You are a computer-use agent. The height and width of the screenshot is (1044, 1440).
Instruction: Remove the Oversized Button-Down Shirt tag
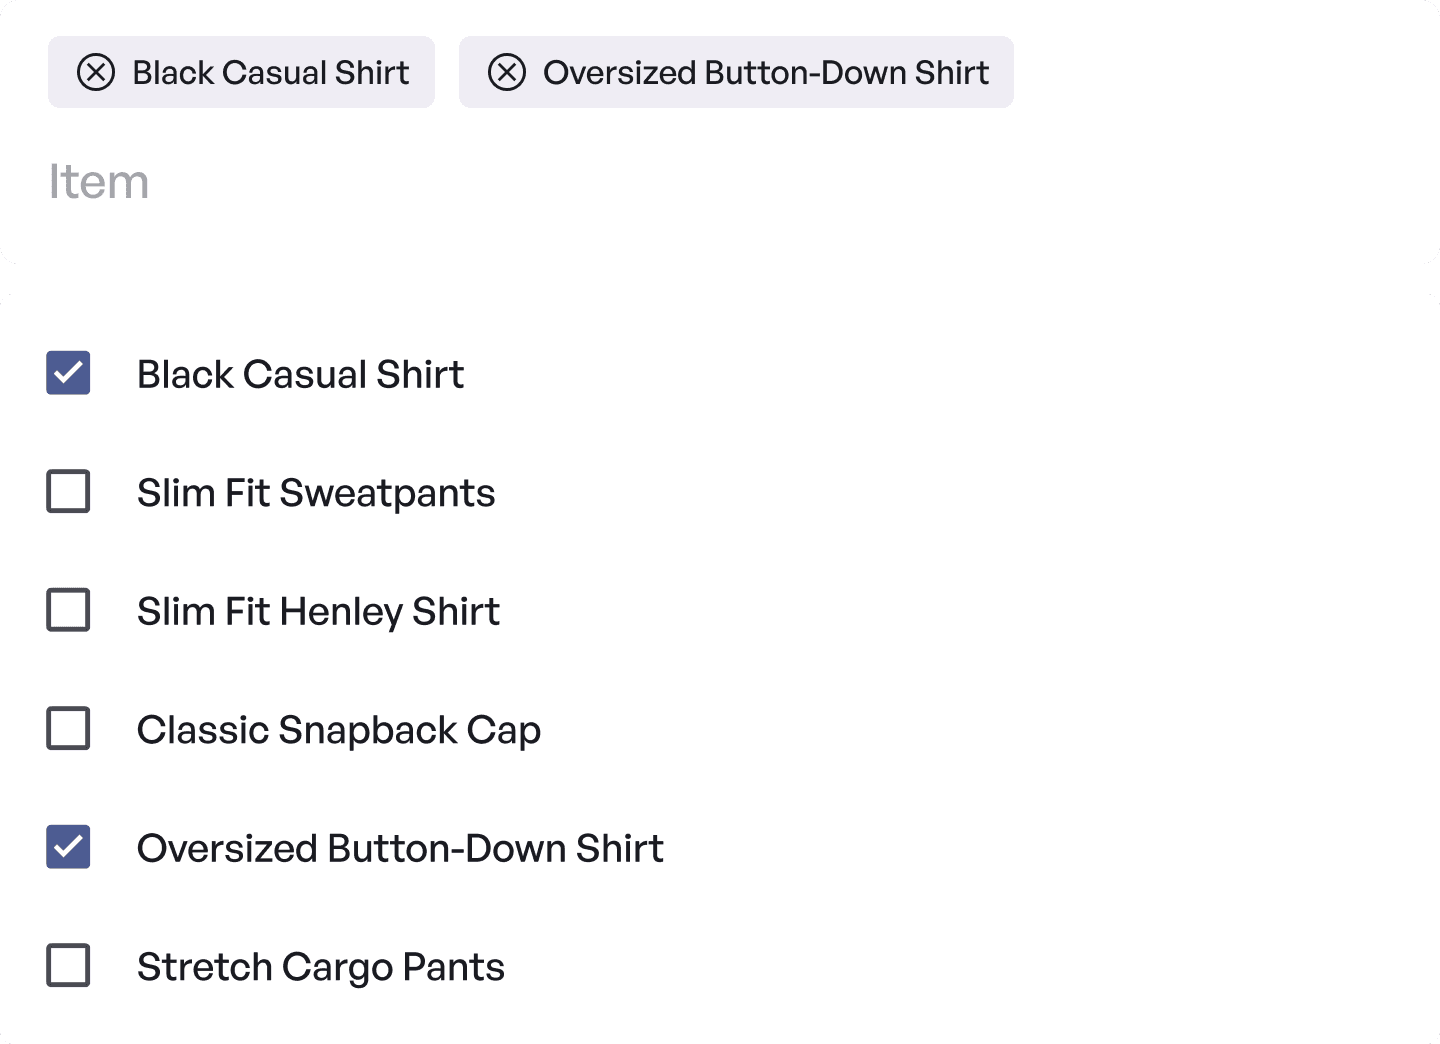(x=507, y=73)
